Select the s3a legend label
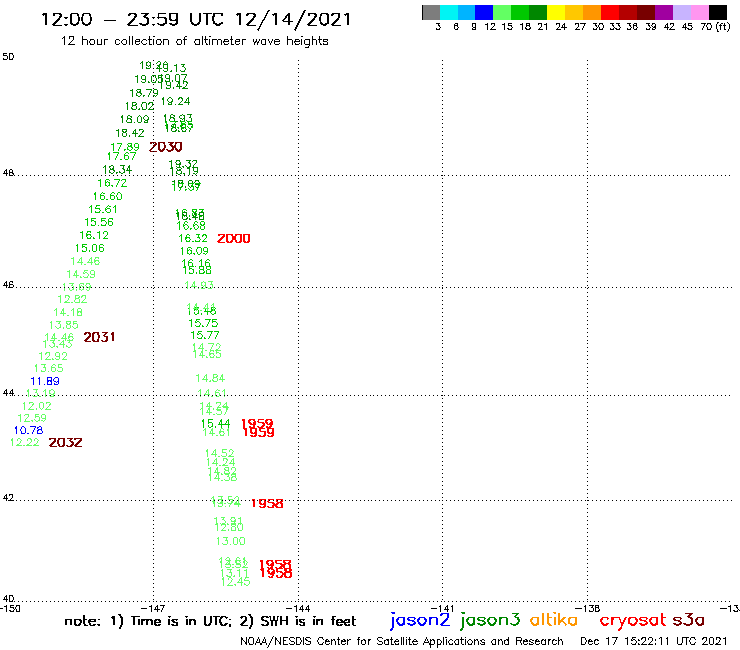740x650 pixels. click(689, 620)
